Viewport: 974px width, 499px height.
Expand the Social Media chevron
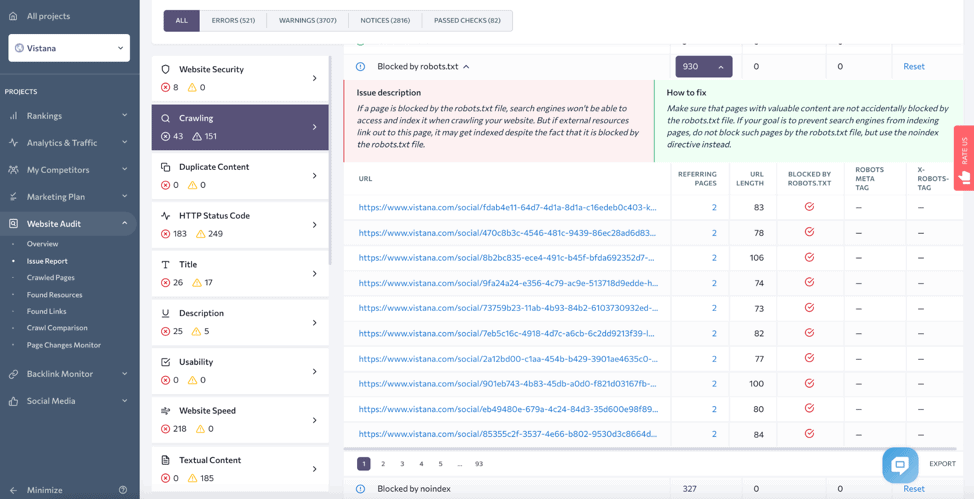tap(124, 401)
